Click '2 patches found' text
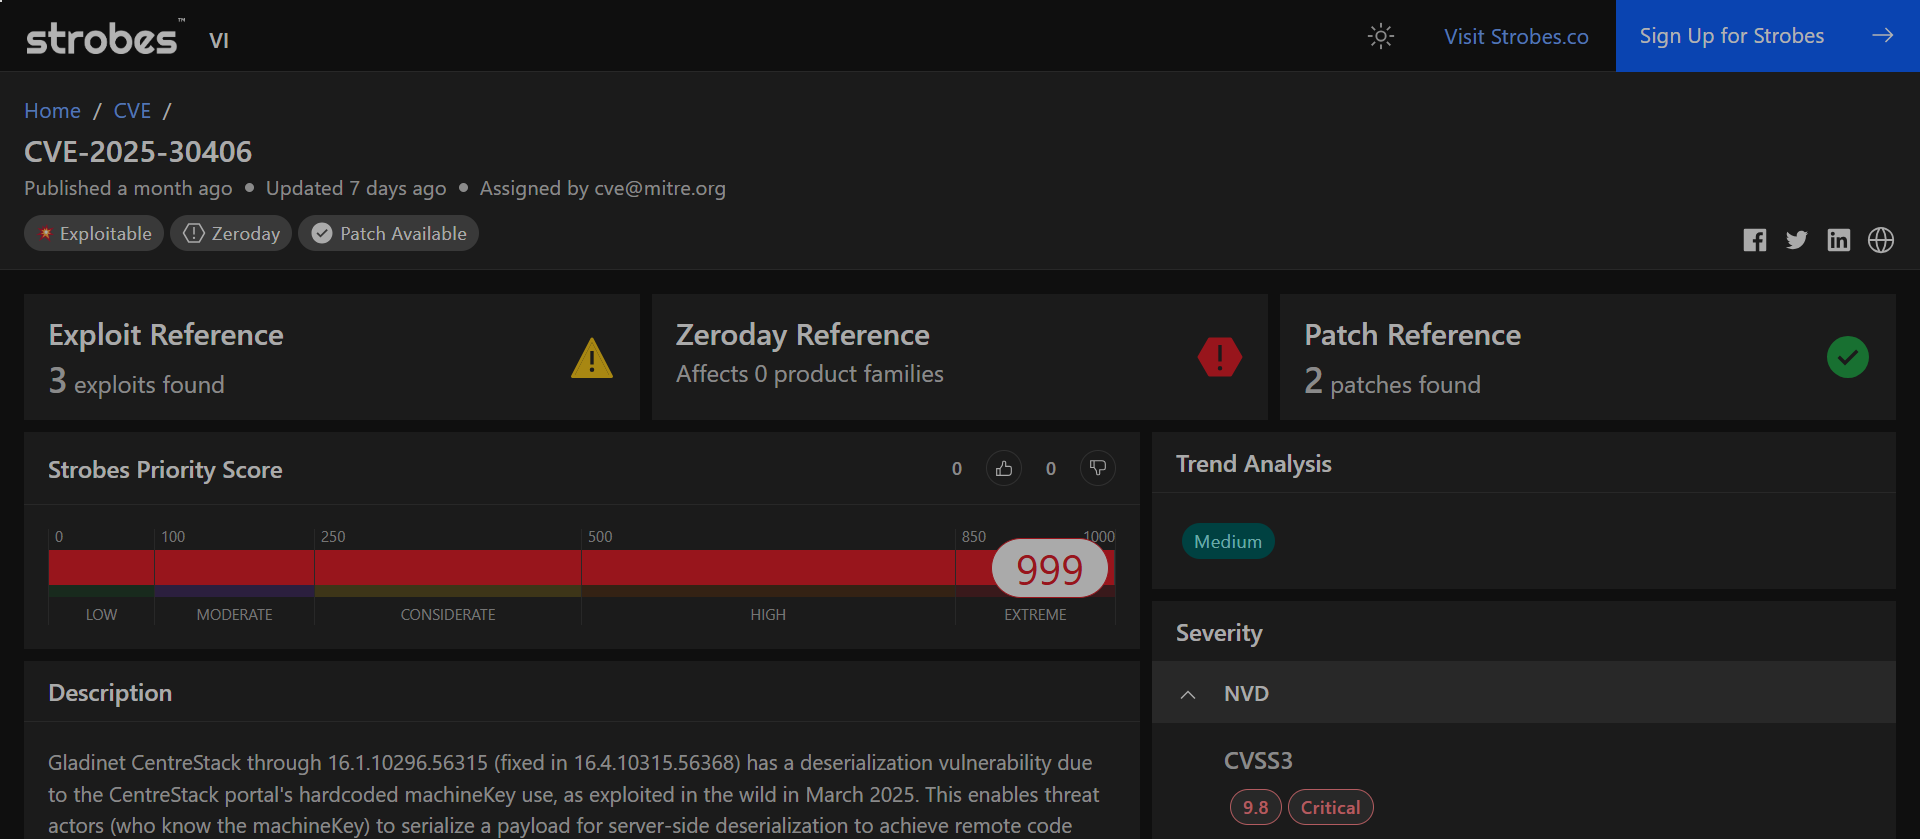Image resolution: width=1920 pixels, height=839 pixels. [x=1392, y=382]
